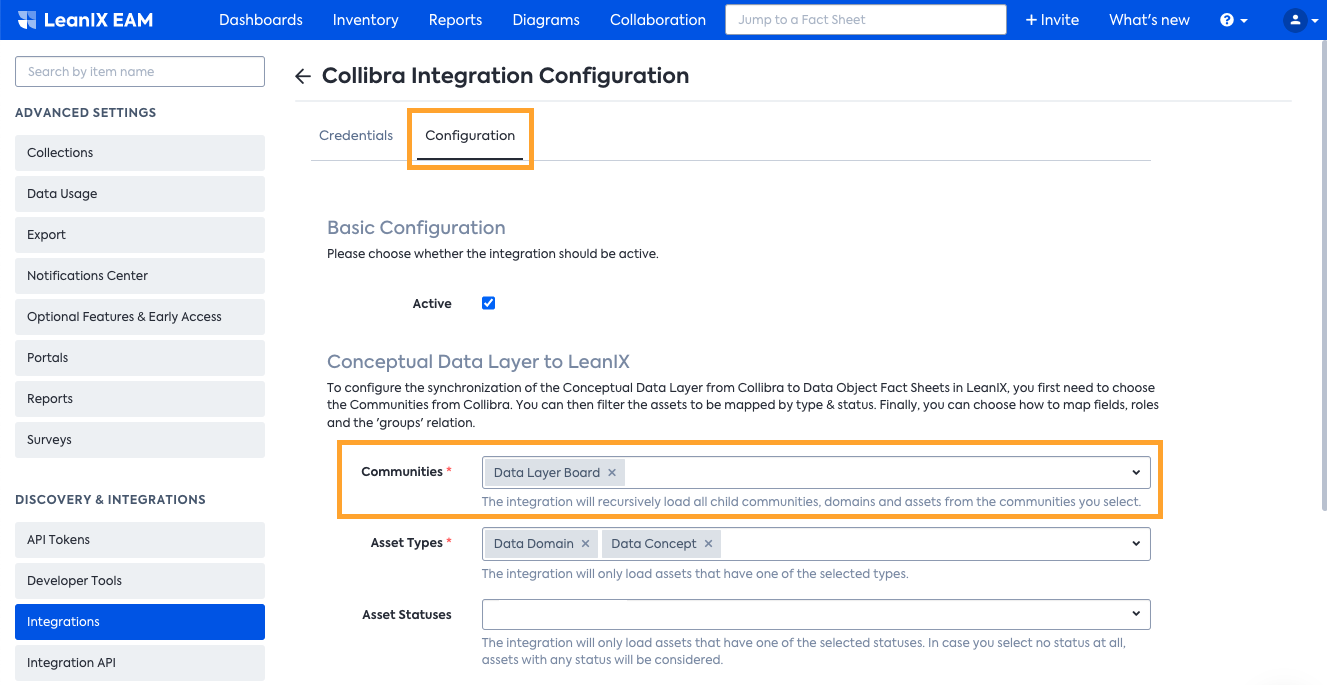Open Developer Tools page

coord(140,581)
